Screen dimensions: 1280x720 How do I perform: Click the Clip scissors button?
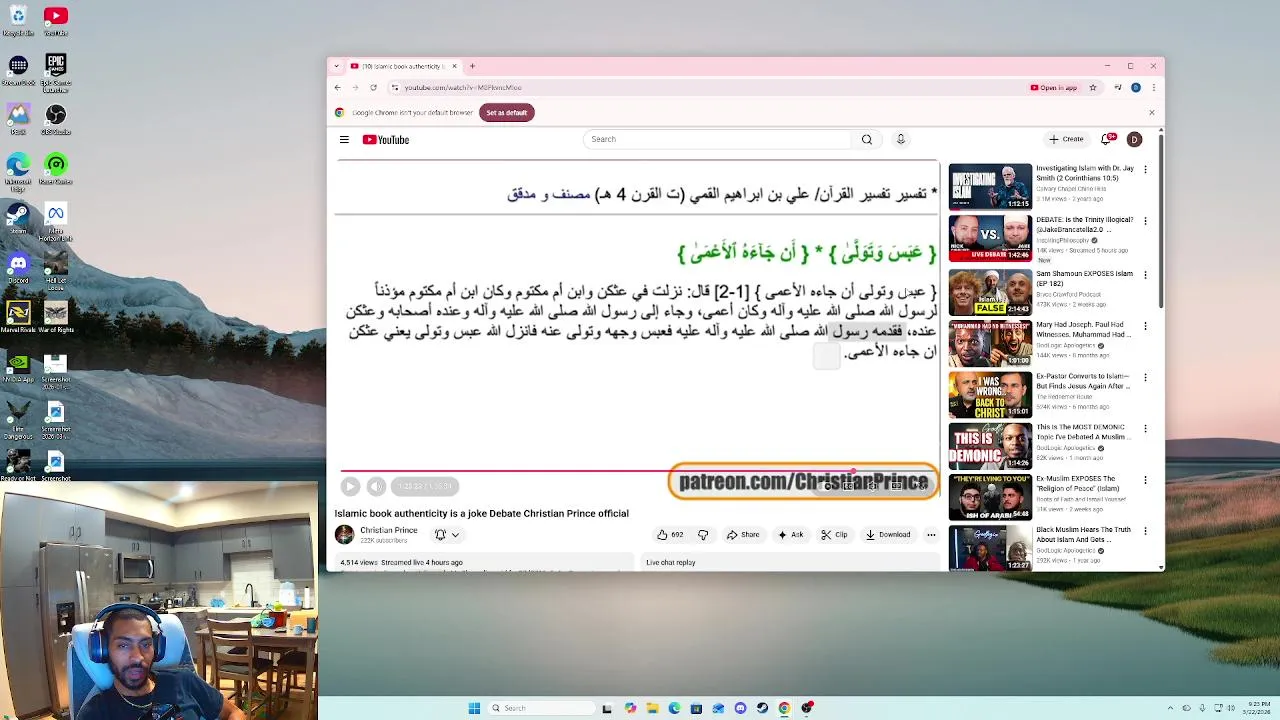pyautogui.click(x=834, y=535)
